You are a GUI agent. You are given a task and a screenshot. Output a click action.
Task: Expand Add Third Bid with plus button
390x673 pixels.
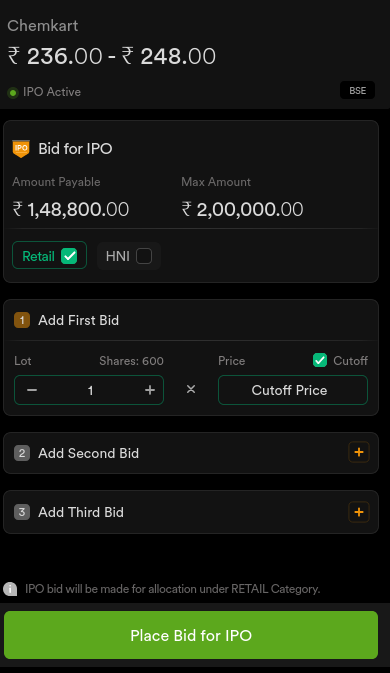[359, 512]
